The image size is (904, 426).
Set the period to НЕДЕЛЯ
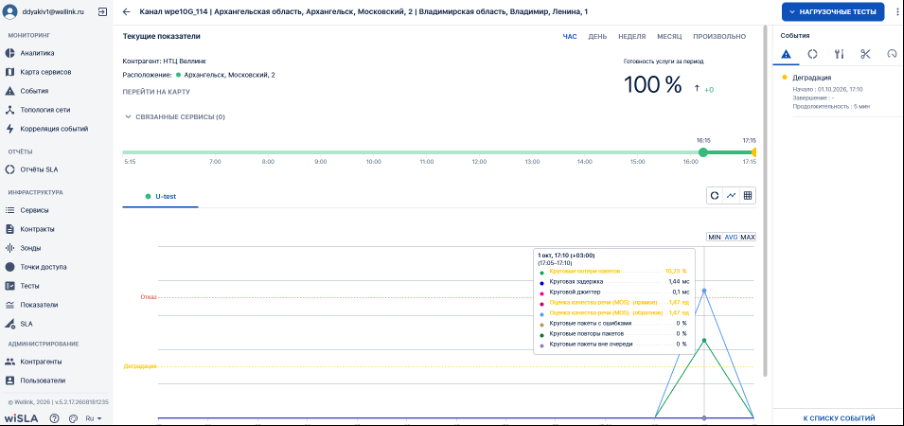pos(632,36)
